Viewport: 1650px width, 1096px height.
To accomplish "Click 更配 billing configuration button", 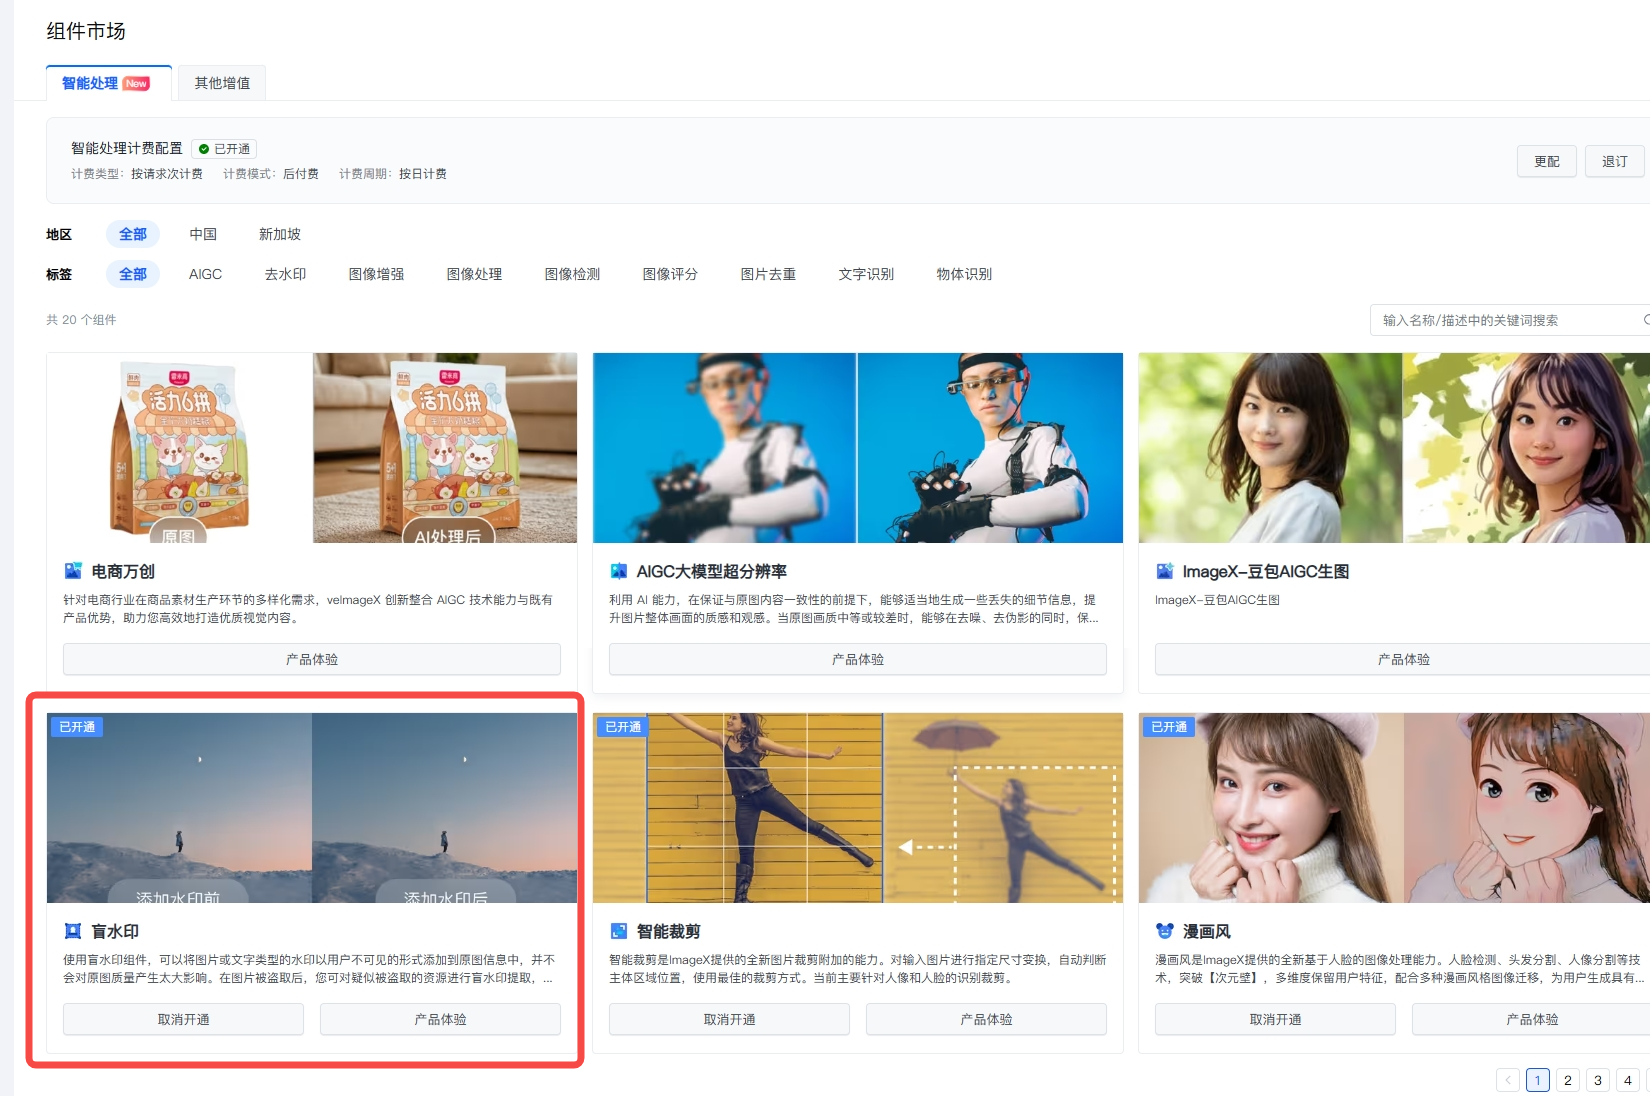I will [x=1546, y=161].
